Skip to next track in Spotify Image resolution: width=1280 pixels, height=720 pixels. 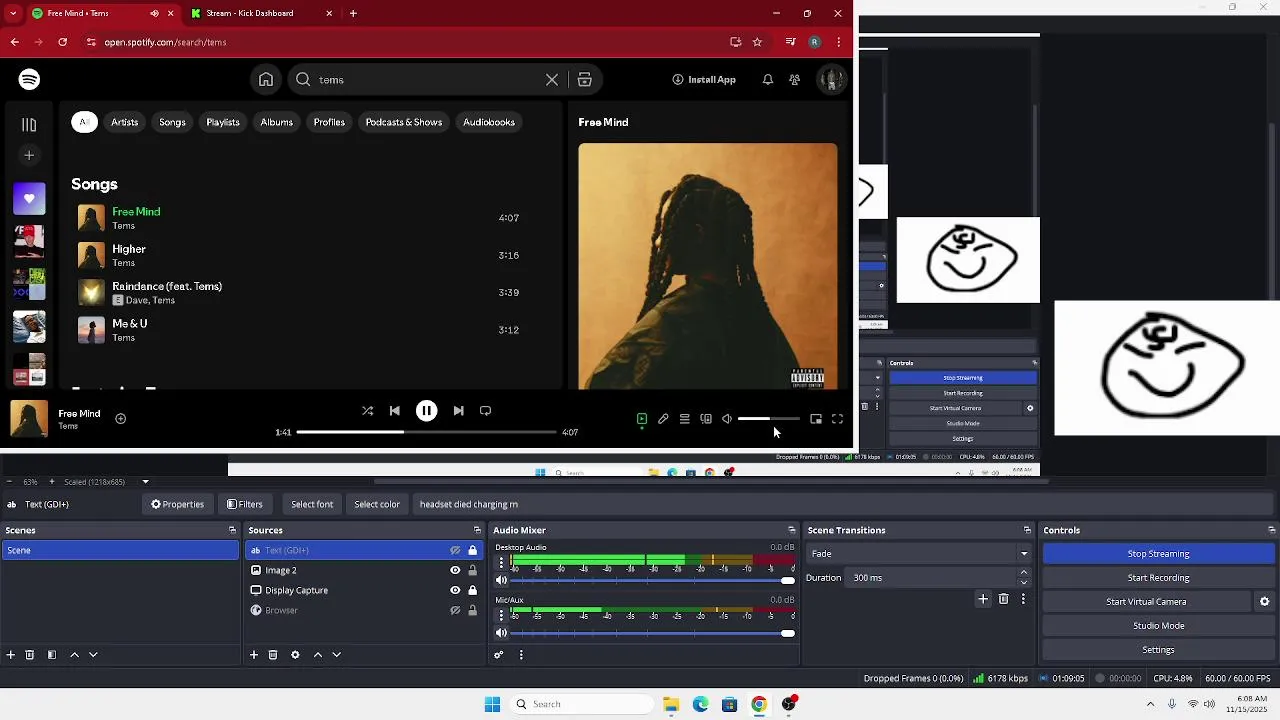point(458,411)
